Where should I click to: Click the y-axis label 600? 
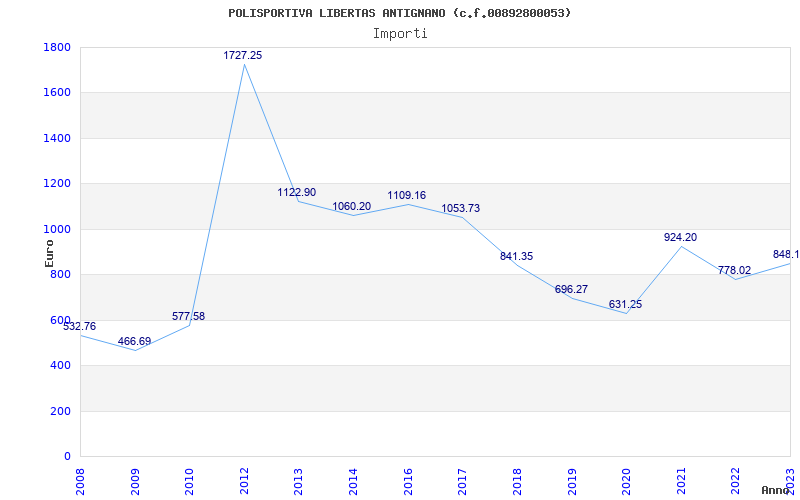(x=61, y=320)
